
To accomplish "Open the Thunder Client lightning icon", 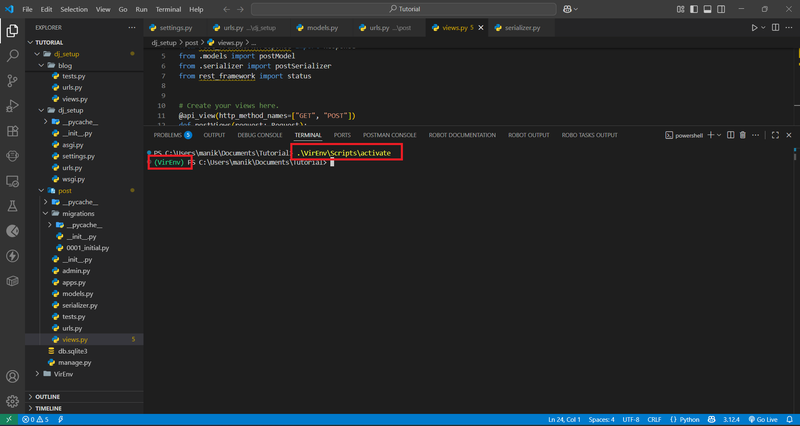I will [x=12, y=256].
